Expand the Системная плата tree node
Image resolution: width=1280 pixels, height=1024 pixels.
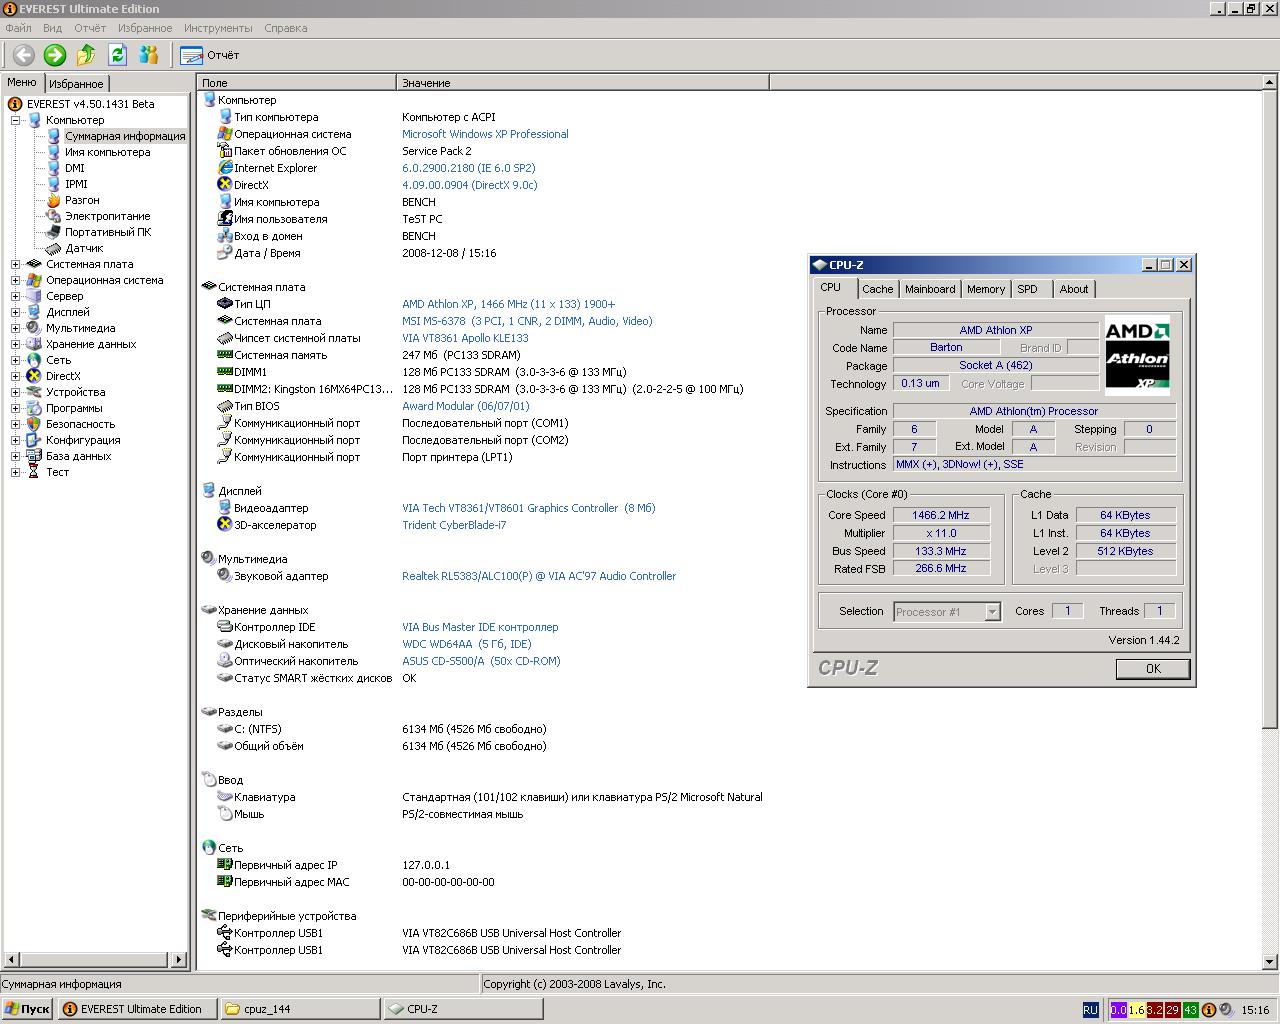tap(16, 264)
